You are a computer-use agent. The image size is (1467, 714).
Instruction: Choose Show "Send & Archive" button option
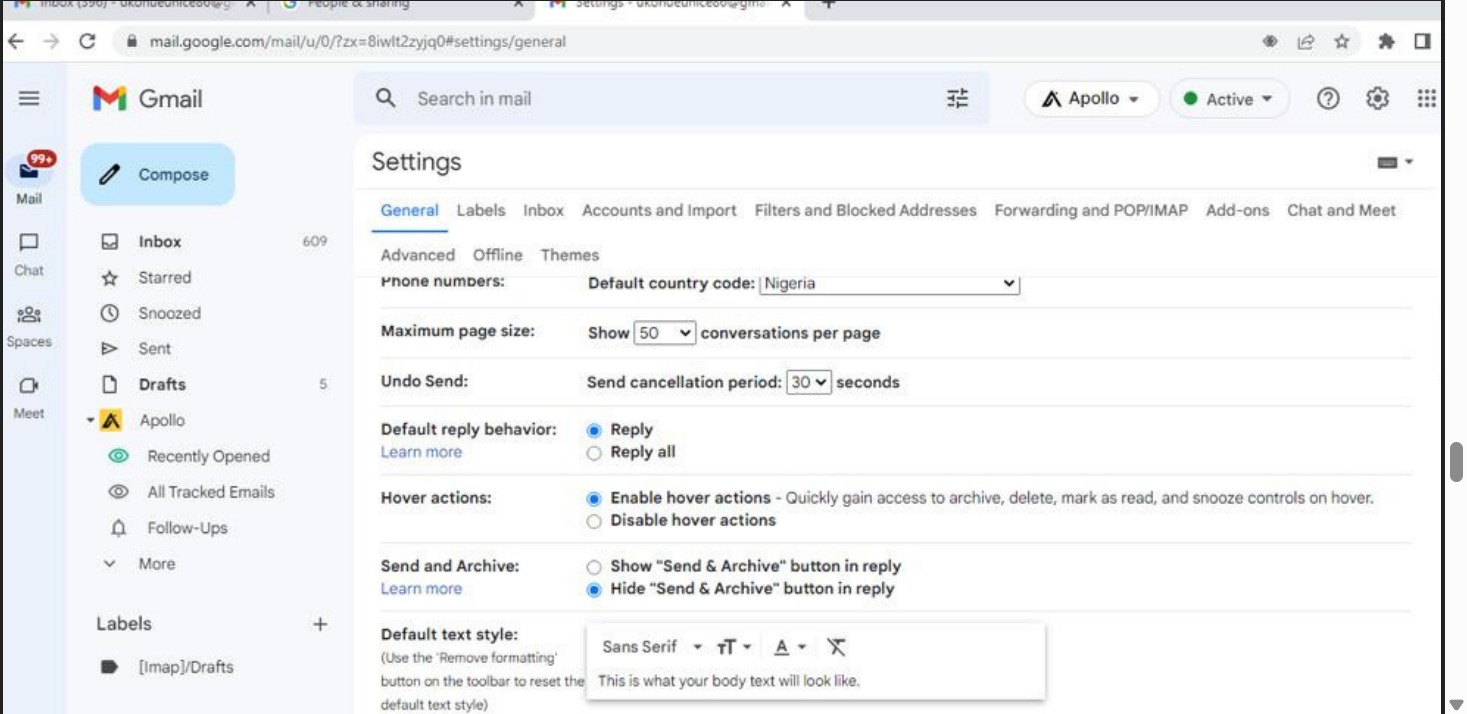594,567
